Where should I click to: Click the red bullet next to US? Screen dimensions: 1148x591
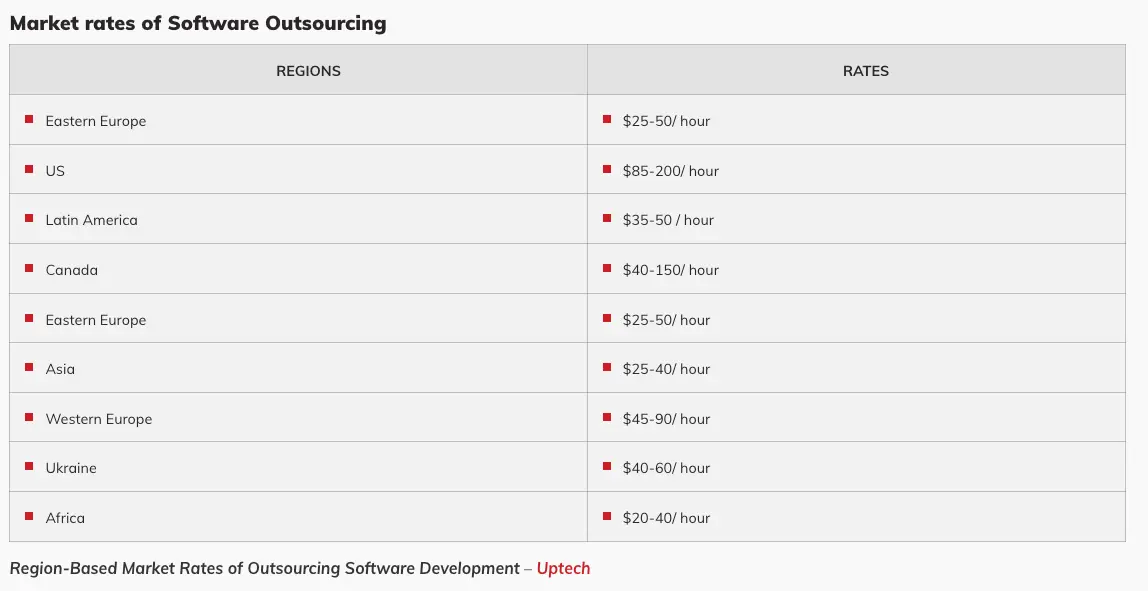29,169
